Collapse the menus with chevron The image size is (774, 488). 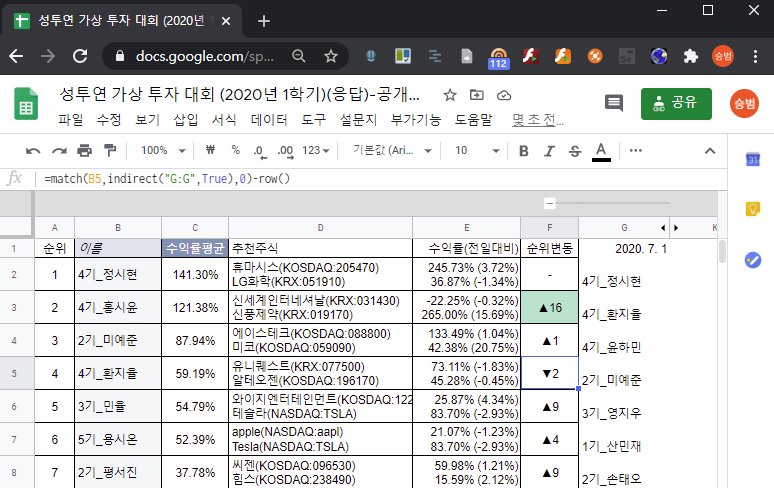(710, 151)
